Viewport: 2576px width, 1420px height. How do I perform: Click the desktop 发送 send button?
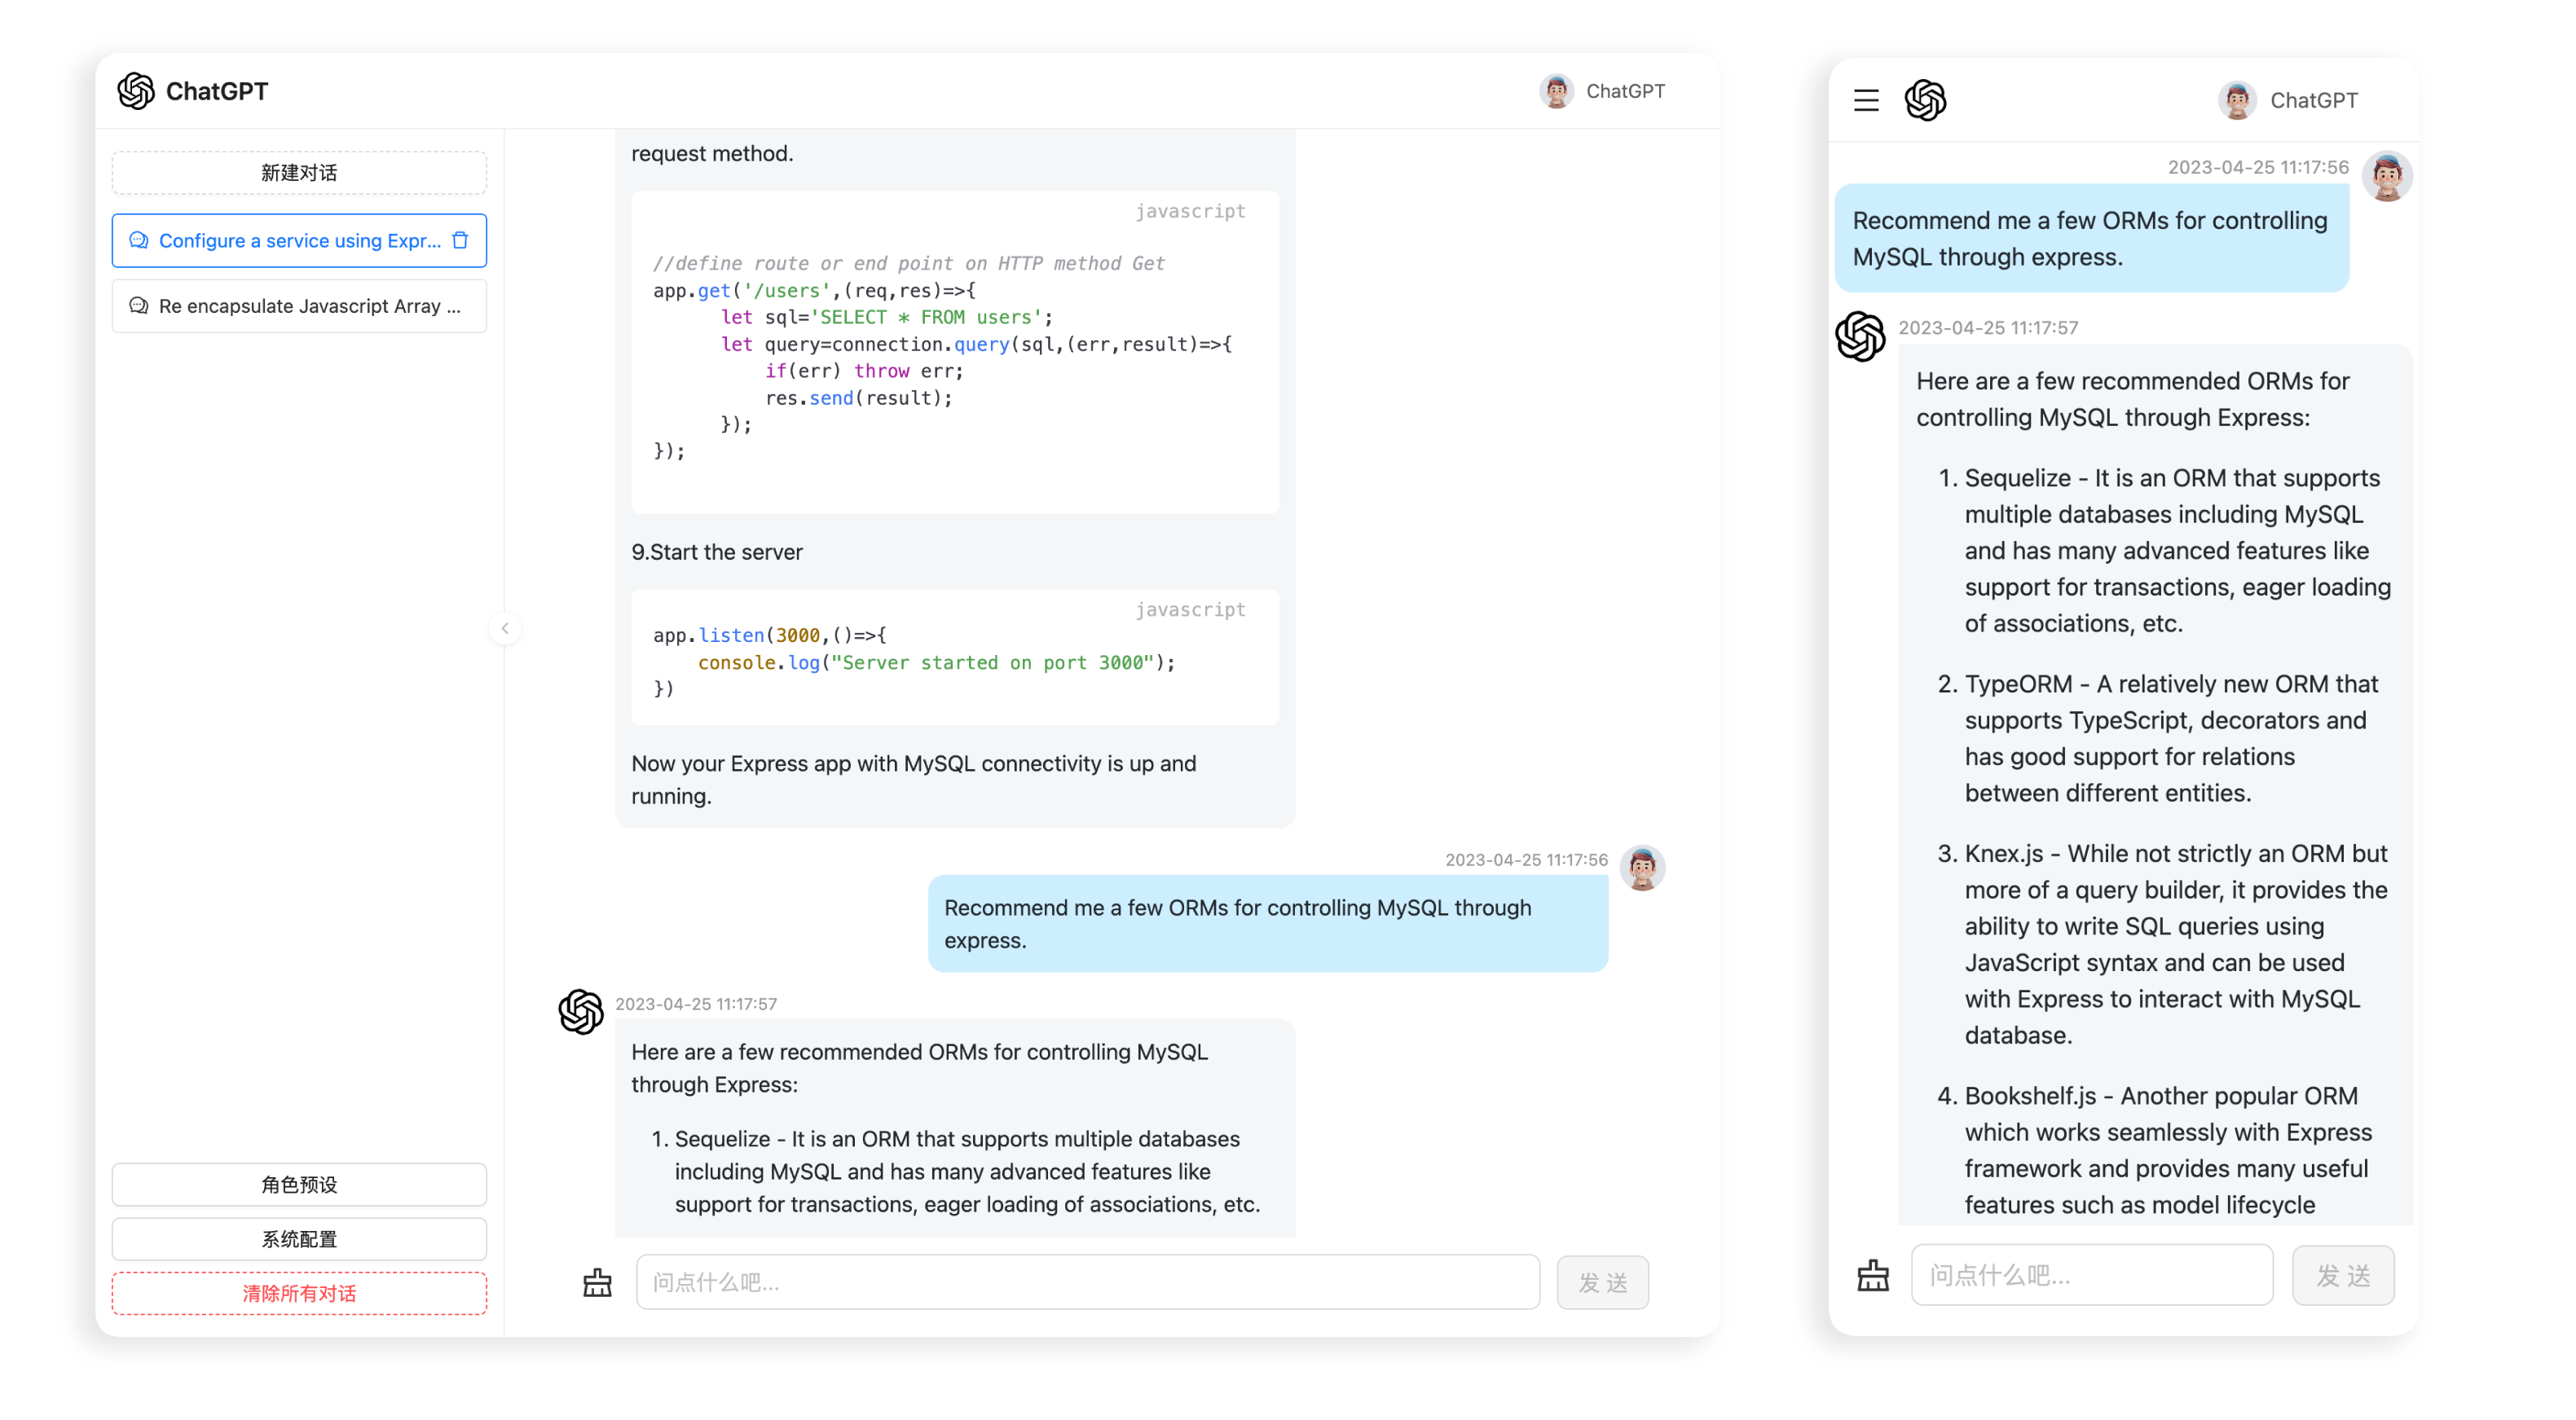(x=1602, y=1282)
